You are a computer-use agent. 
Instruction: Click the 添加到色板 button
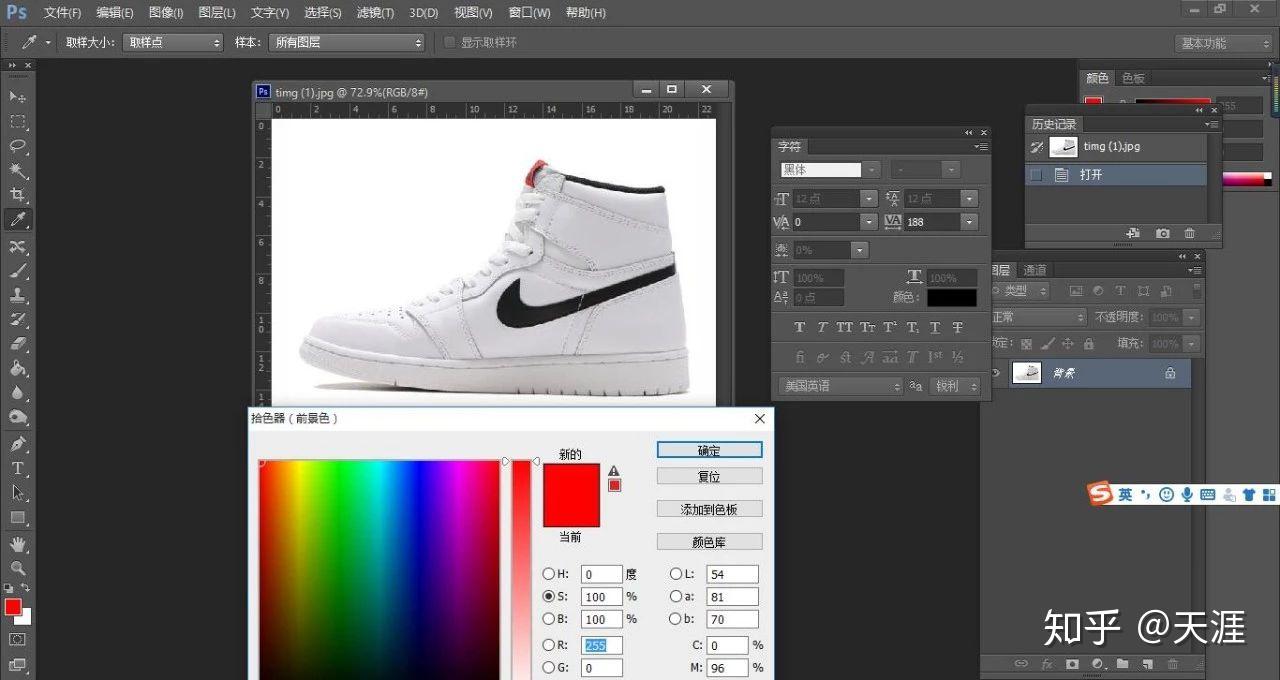point(709,509)
